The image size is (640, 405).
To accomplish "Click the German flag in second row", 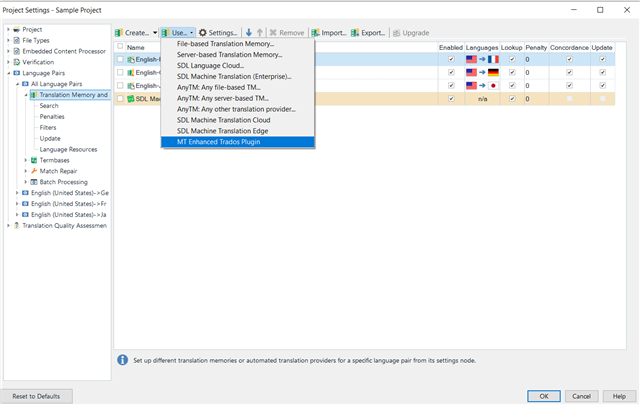I will (x=493, y=72).
